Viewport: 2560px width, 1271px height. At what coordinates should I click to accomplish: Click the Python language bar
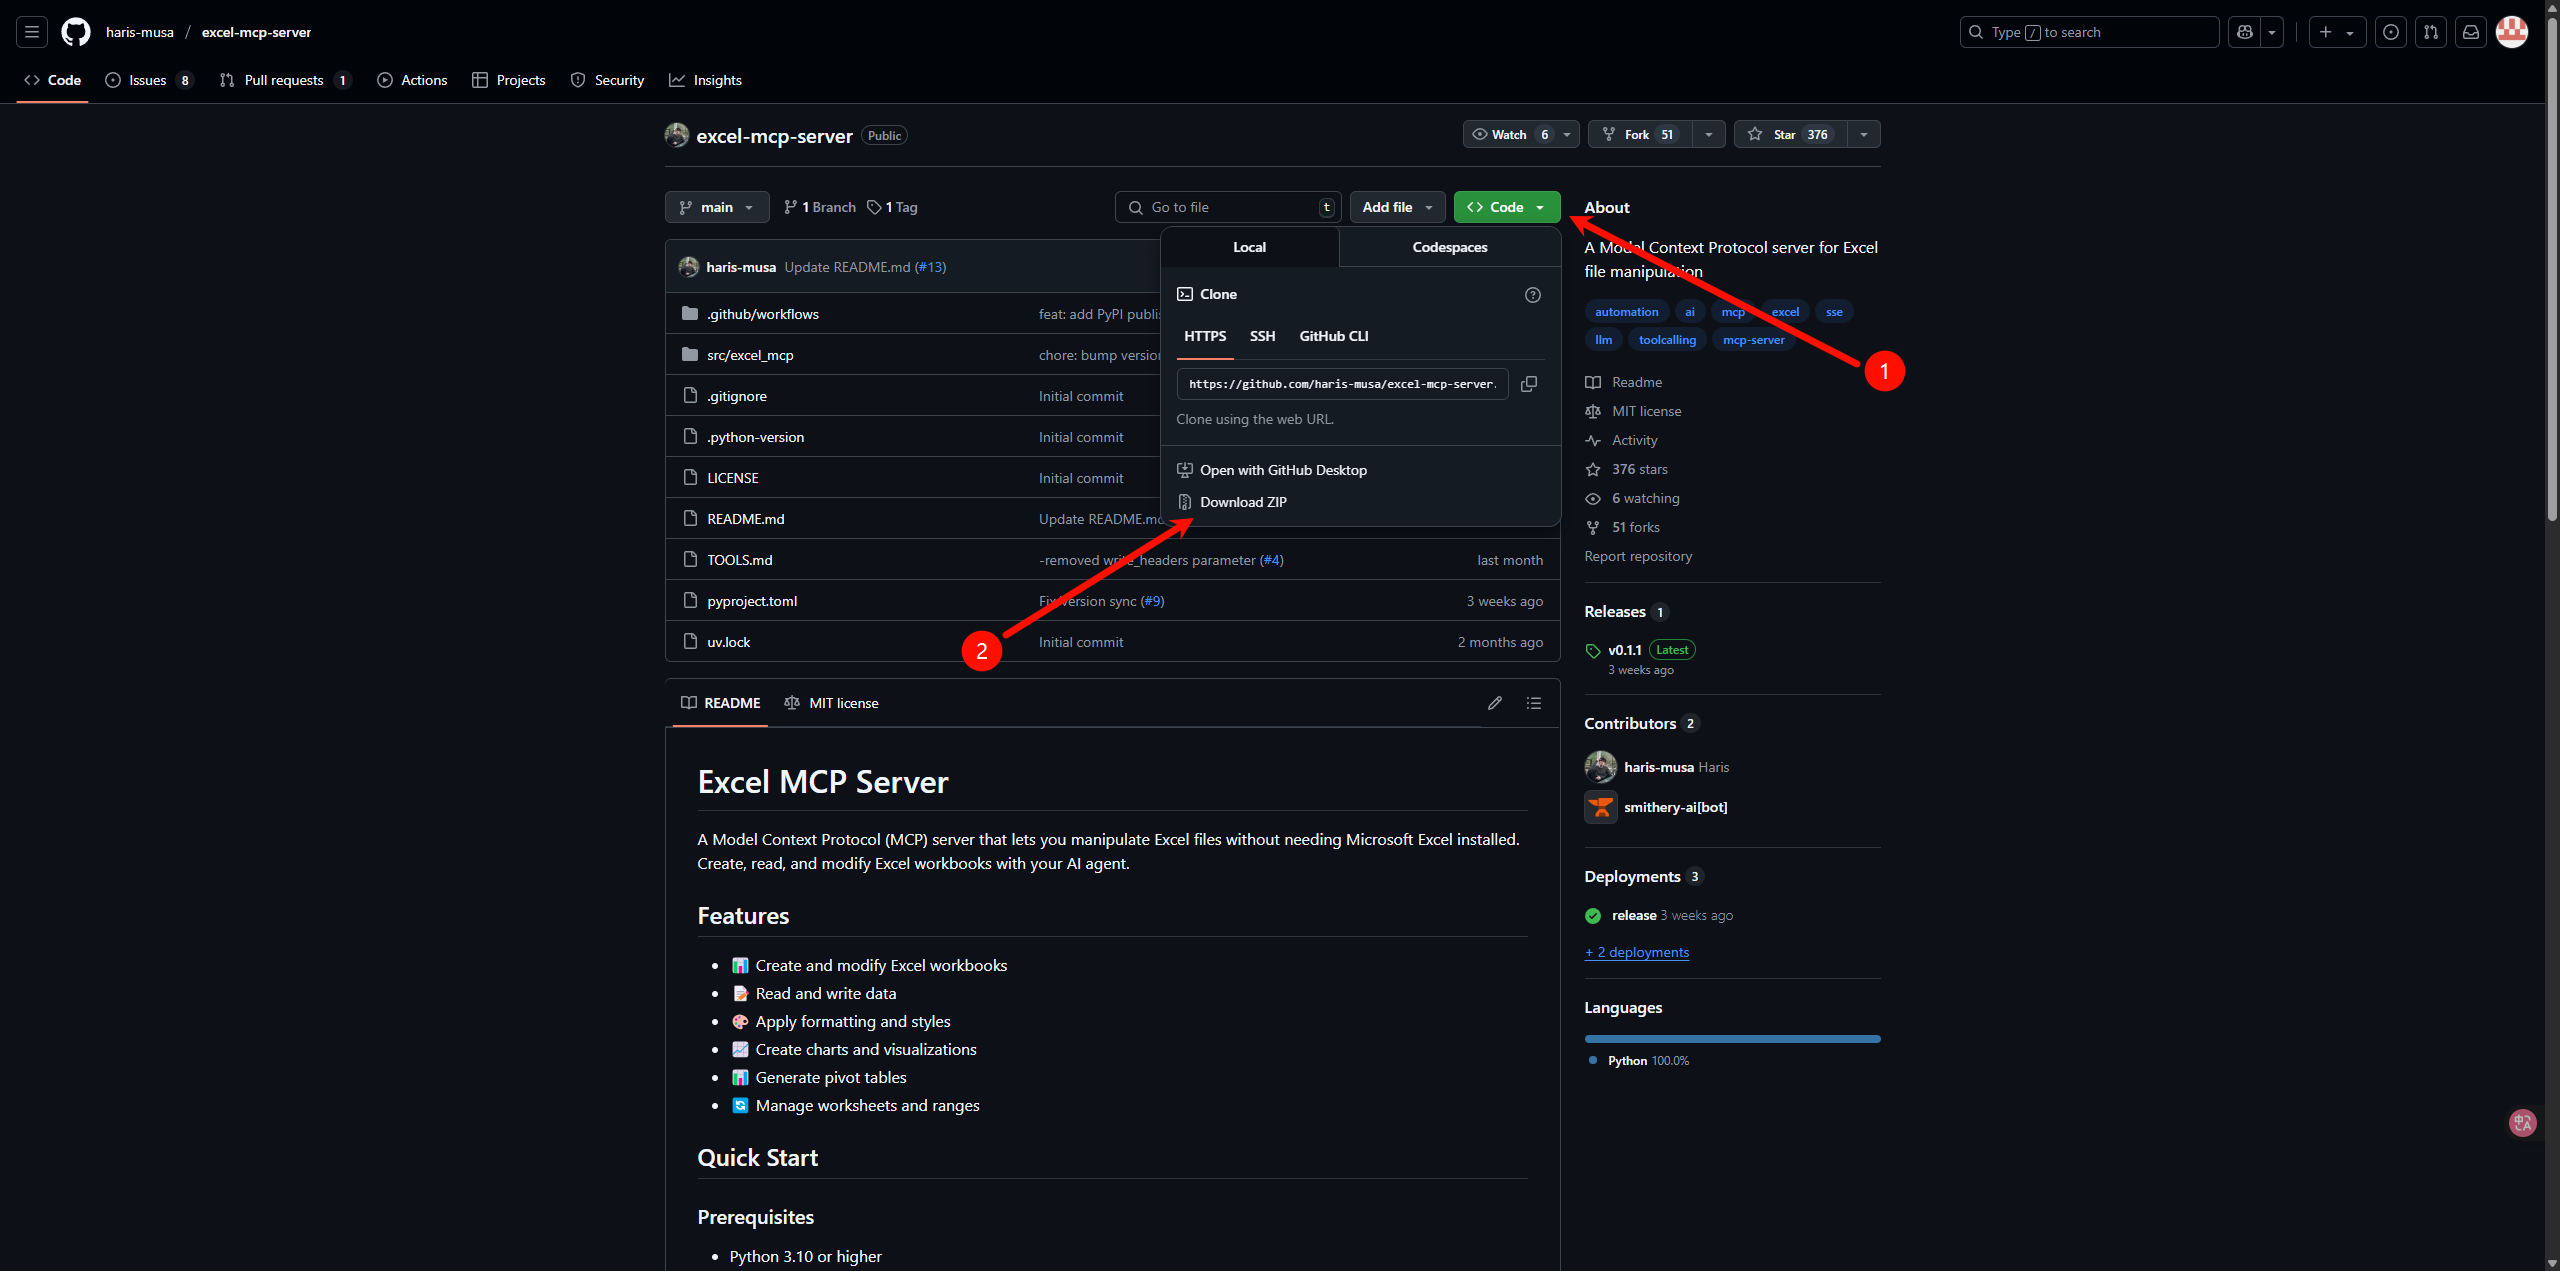1732,1039
